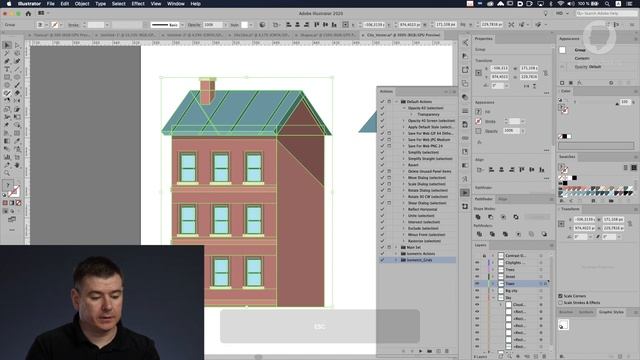Click the Home icon in top bar
This screenshot has height=360, width=640.
click(28, 13)
